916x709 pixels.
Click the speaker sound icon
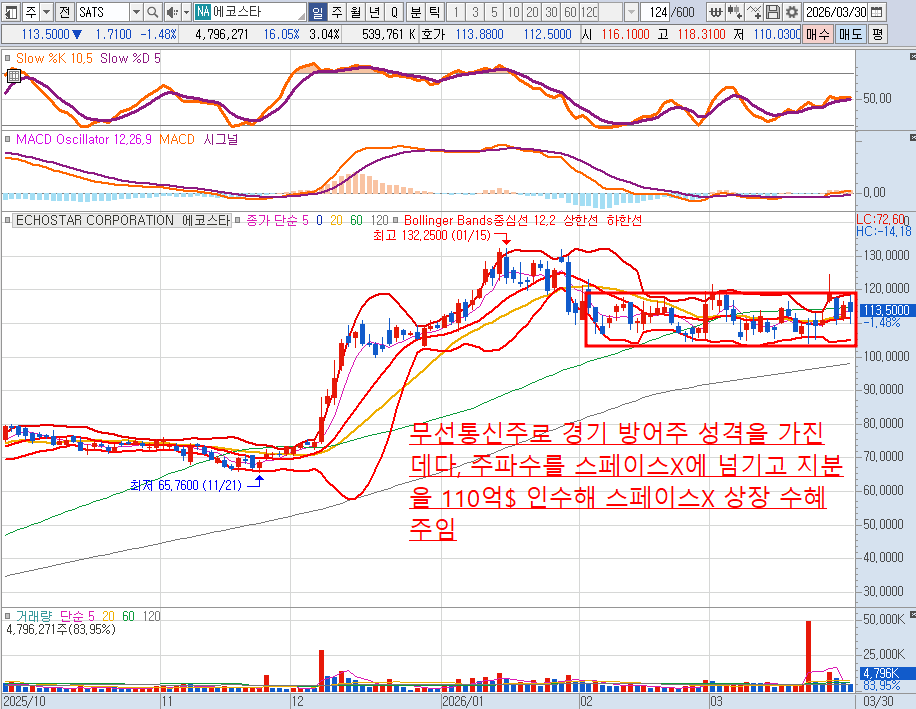tap(171, 12)
